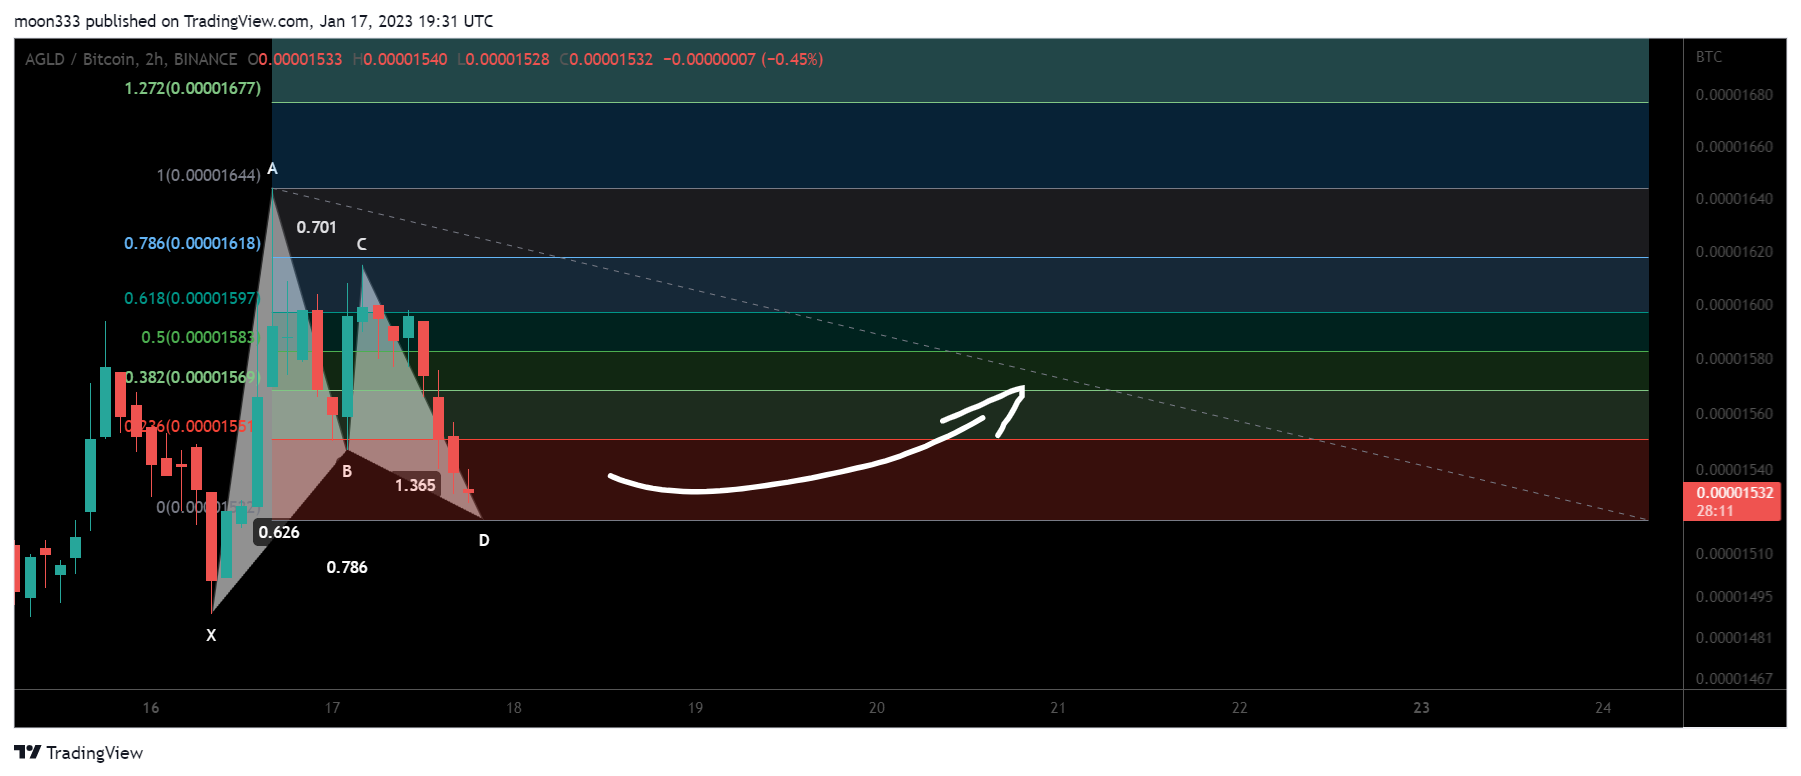
Task: Click pattern point D label
Action: (x=484, y=540)
